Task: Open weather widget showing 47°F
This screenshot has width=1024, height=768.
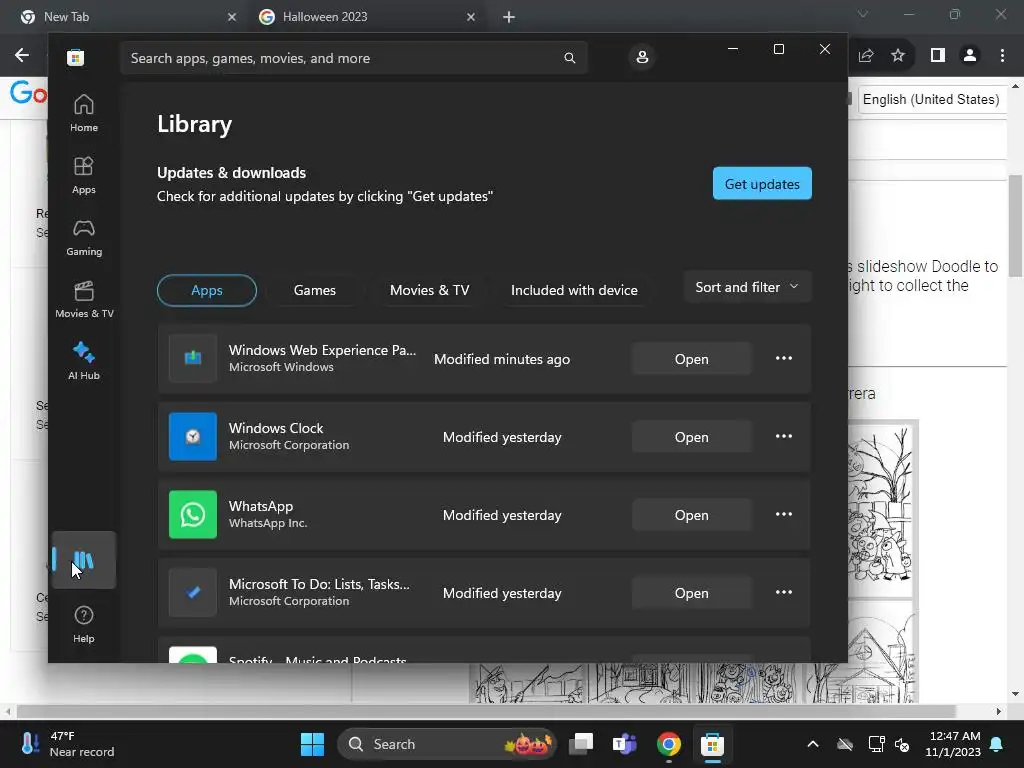Action: point(67,744)
